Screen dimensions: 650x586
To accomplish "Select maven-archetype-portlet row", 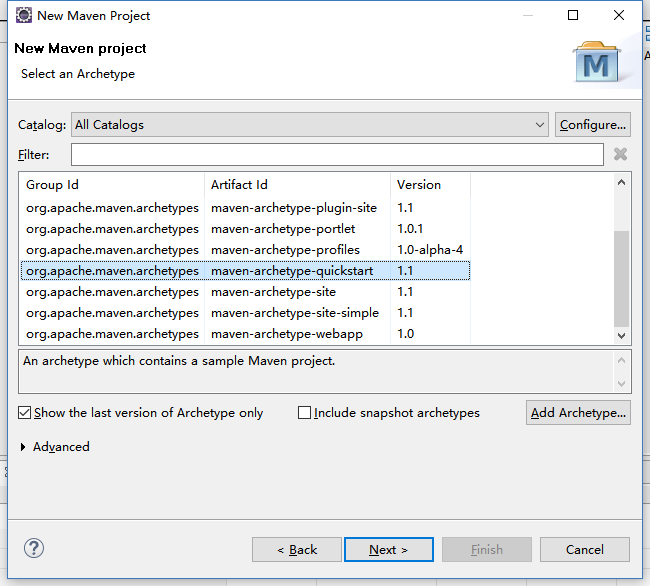I will [x=245, y=229].
